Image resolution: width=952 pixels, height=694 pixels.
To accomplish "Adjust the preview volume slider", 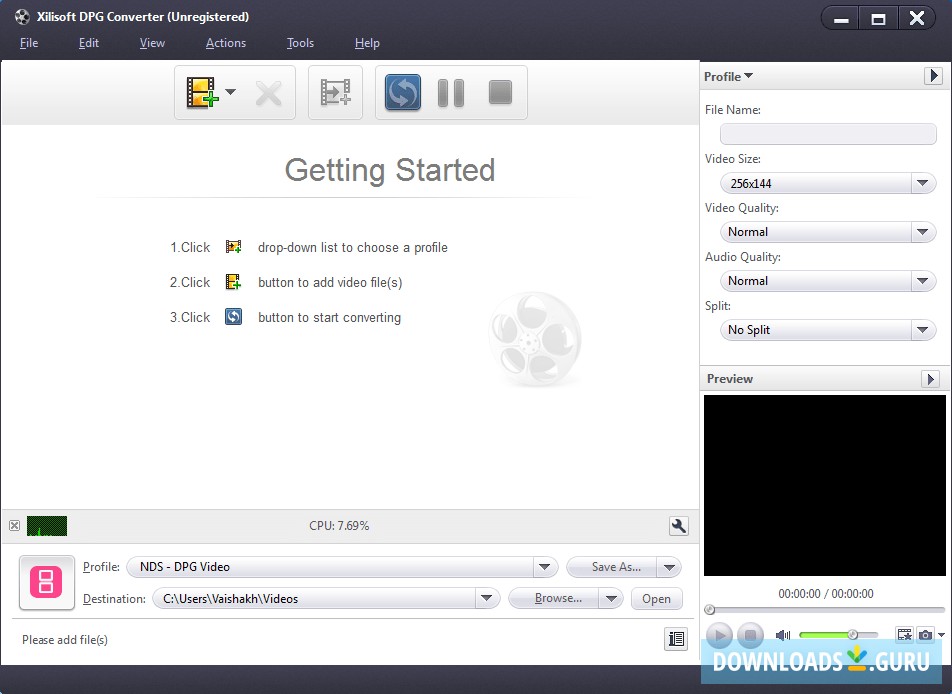I will coord(852,635).
